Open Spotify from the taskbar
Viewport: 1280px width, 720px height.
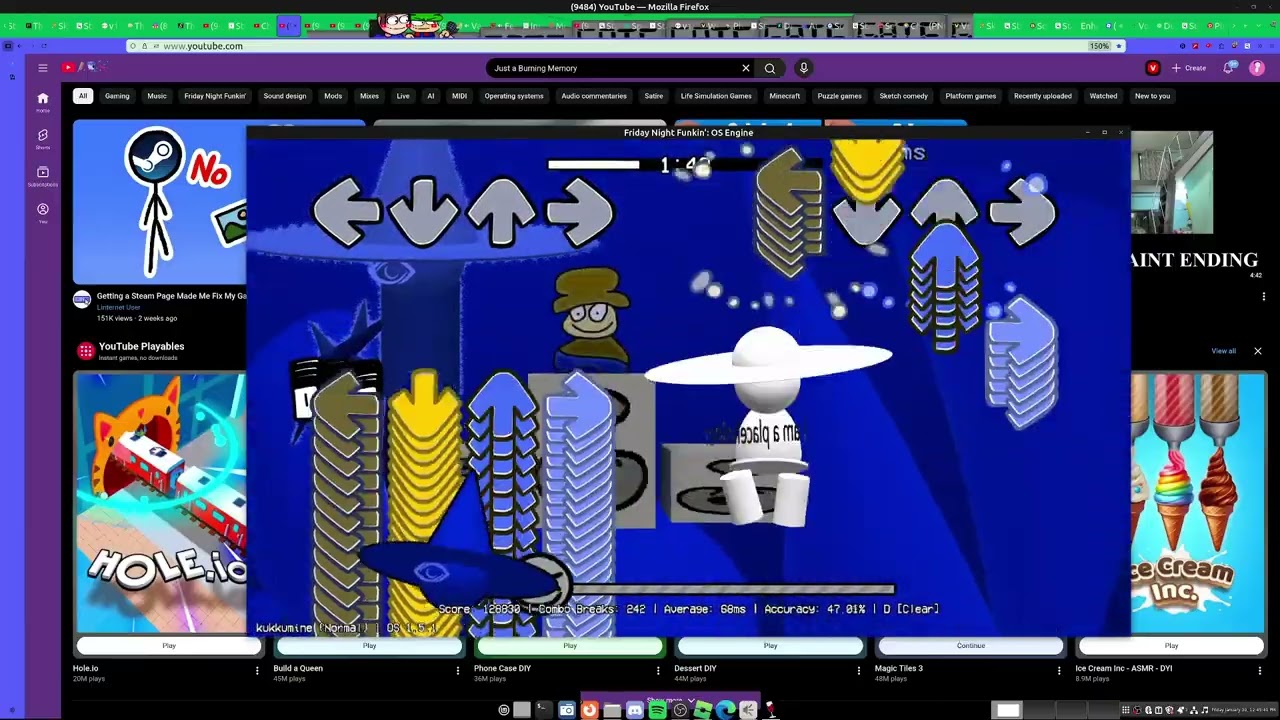point(657,710)
